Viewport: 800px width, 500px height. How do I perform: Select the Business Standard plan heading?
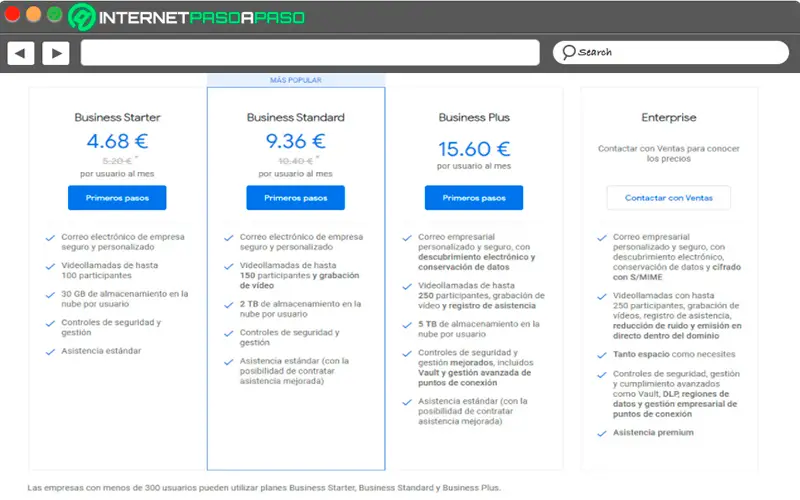pos(295,117)
